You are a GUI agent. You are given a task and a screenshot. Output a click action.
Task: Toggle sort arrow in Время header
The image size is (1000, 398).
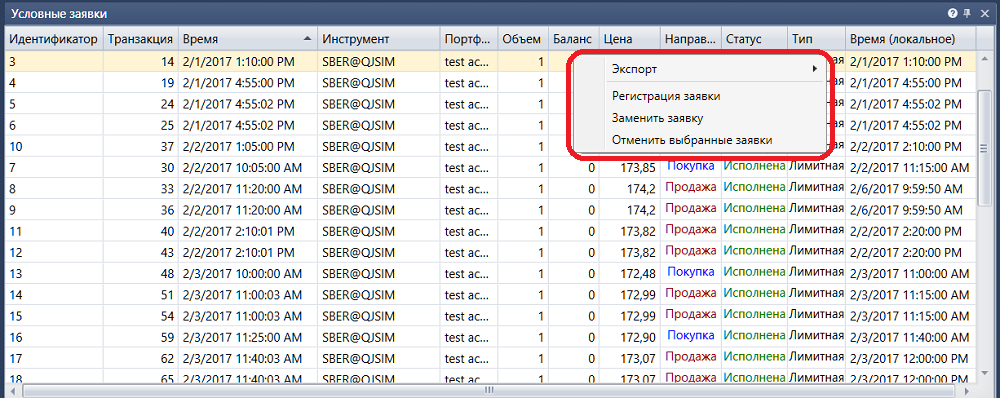[308, 39]
